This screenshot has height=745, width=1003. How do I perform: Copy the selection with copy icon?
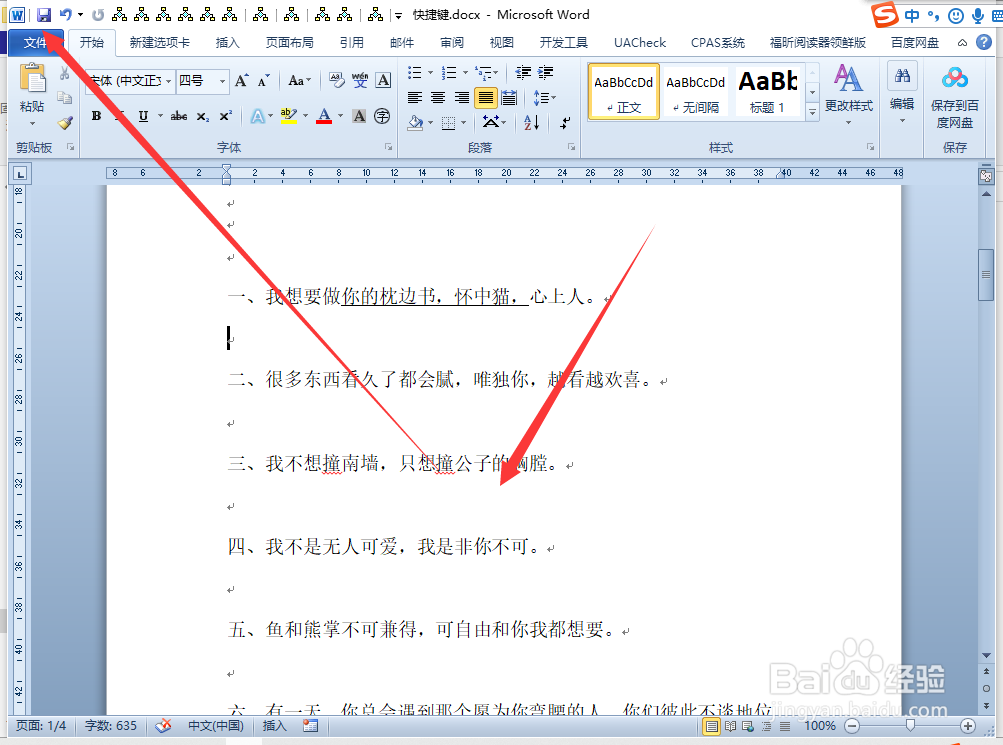pos(65,97)
